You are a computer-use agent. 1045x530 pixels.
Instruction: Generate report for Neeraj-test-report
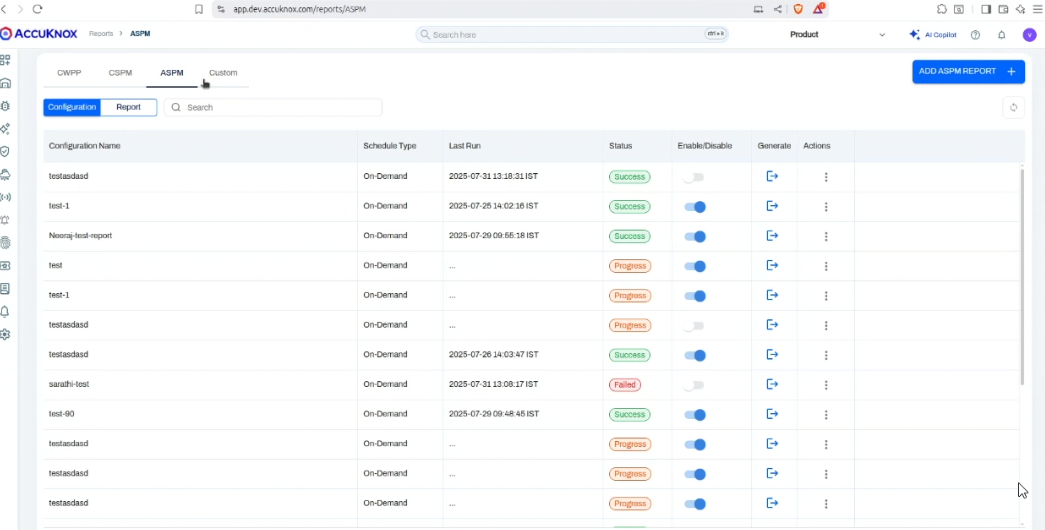pos(772,236)
